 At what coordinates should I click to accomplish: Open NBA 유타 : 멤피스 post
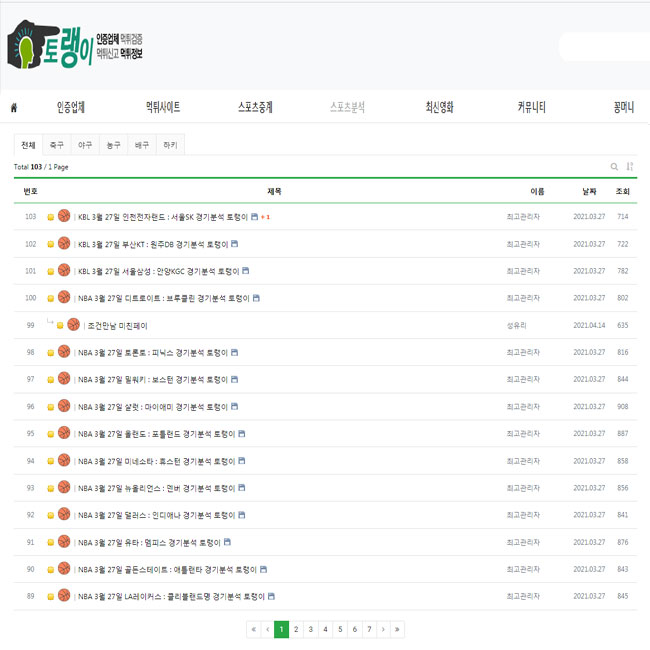pyautogui.click(x=149, y=542)
